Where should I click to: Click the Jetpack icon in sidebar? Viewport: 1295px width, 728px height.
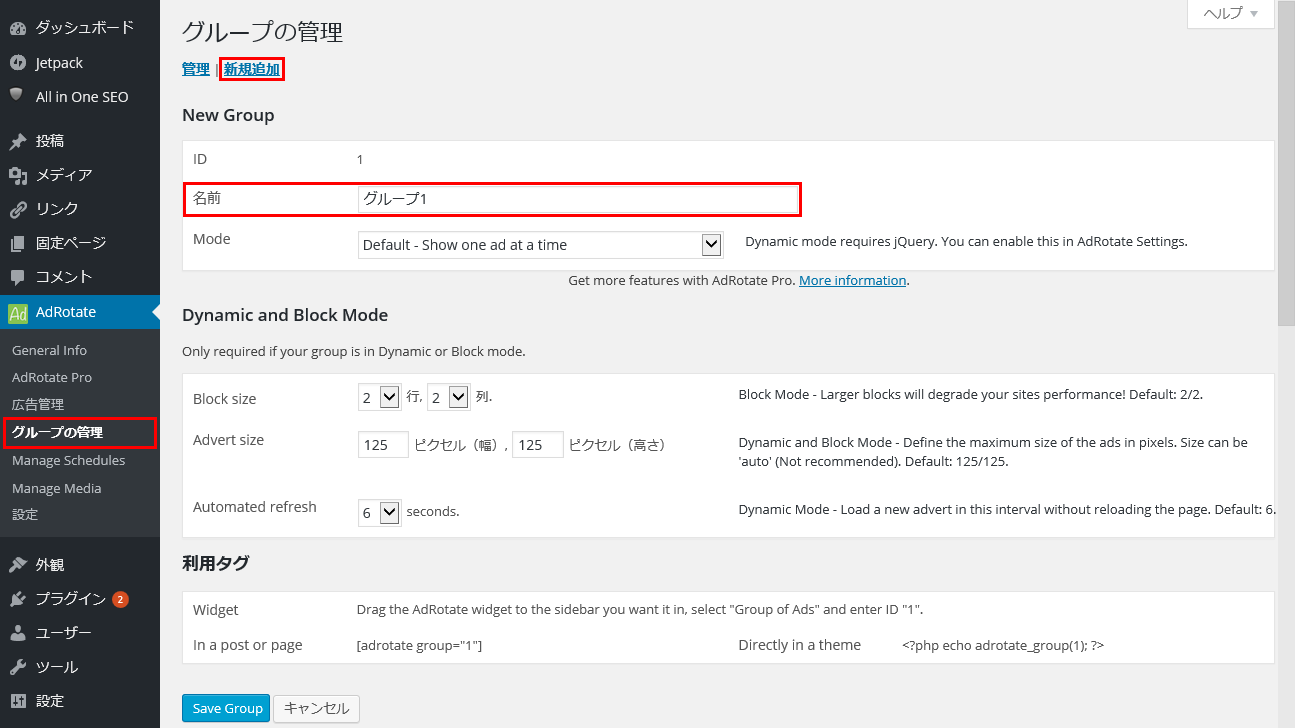(x=18, y=63)
